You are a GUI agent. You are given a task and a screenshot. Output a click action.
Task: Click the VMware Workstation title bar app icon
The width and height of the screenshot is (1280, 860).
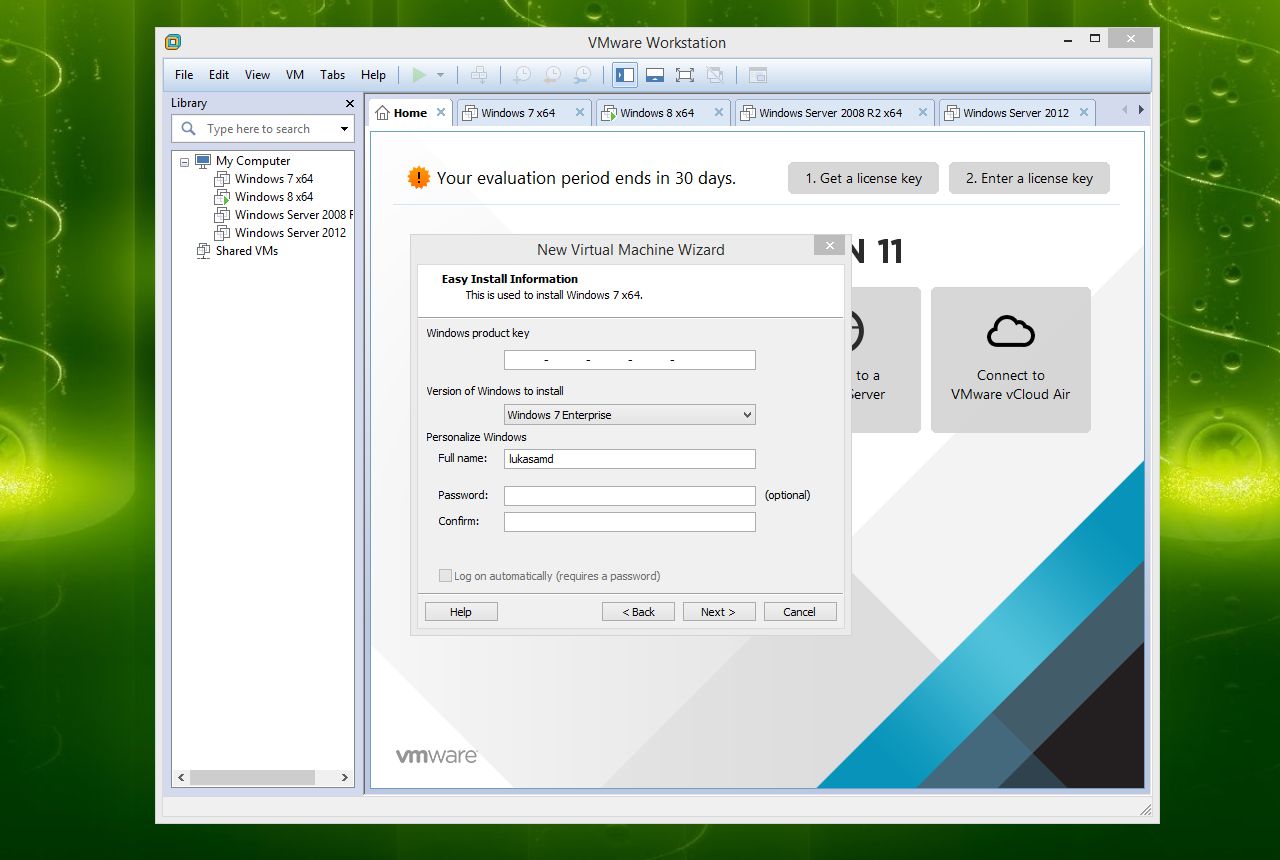tap(173, 42)
